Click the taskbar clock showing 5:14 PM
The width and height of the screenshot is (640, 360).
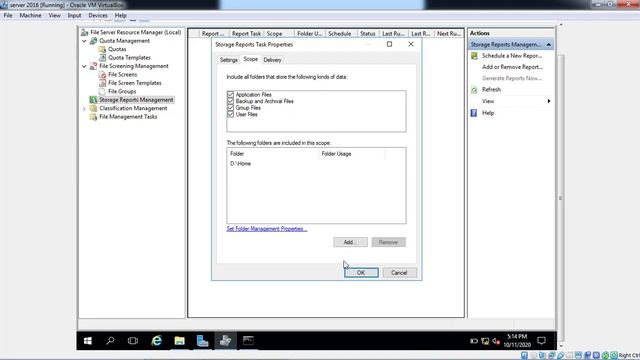pos(517,341)
